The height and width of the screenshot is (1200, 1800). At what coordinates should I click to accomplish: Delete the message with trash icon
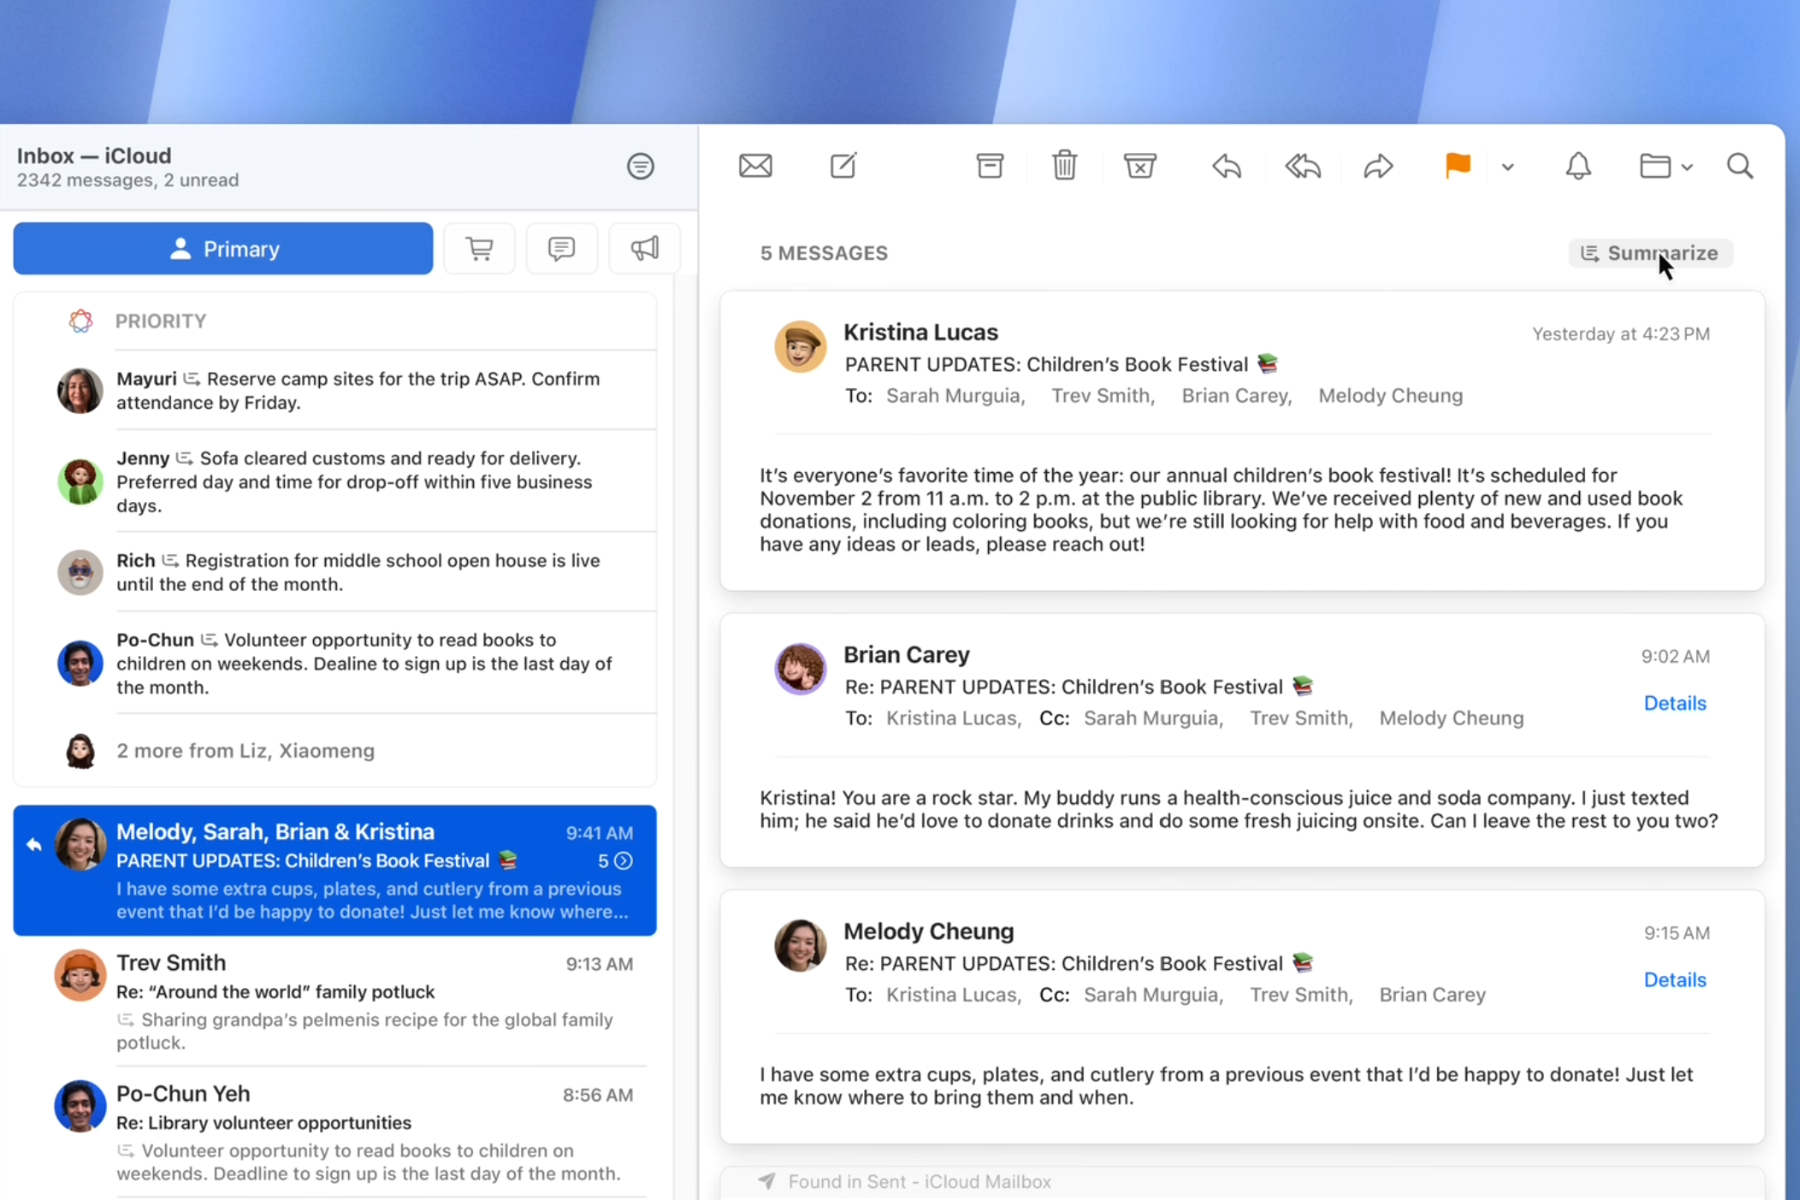point(1064,166)
